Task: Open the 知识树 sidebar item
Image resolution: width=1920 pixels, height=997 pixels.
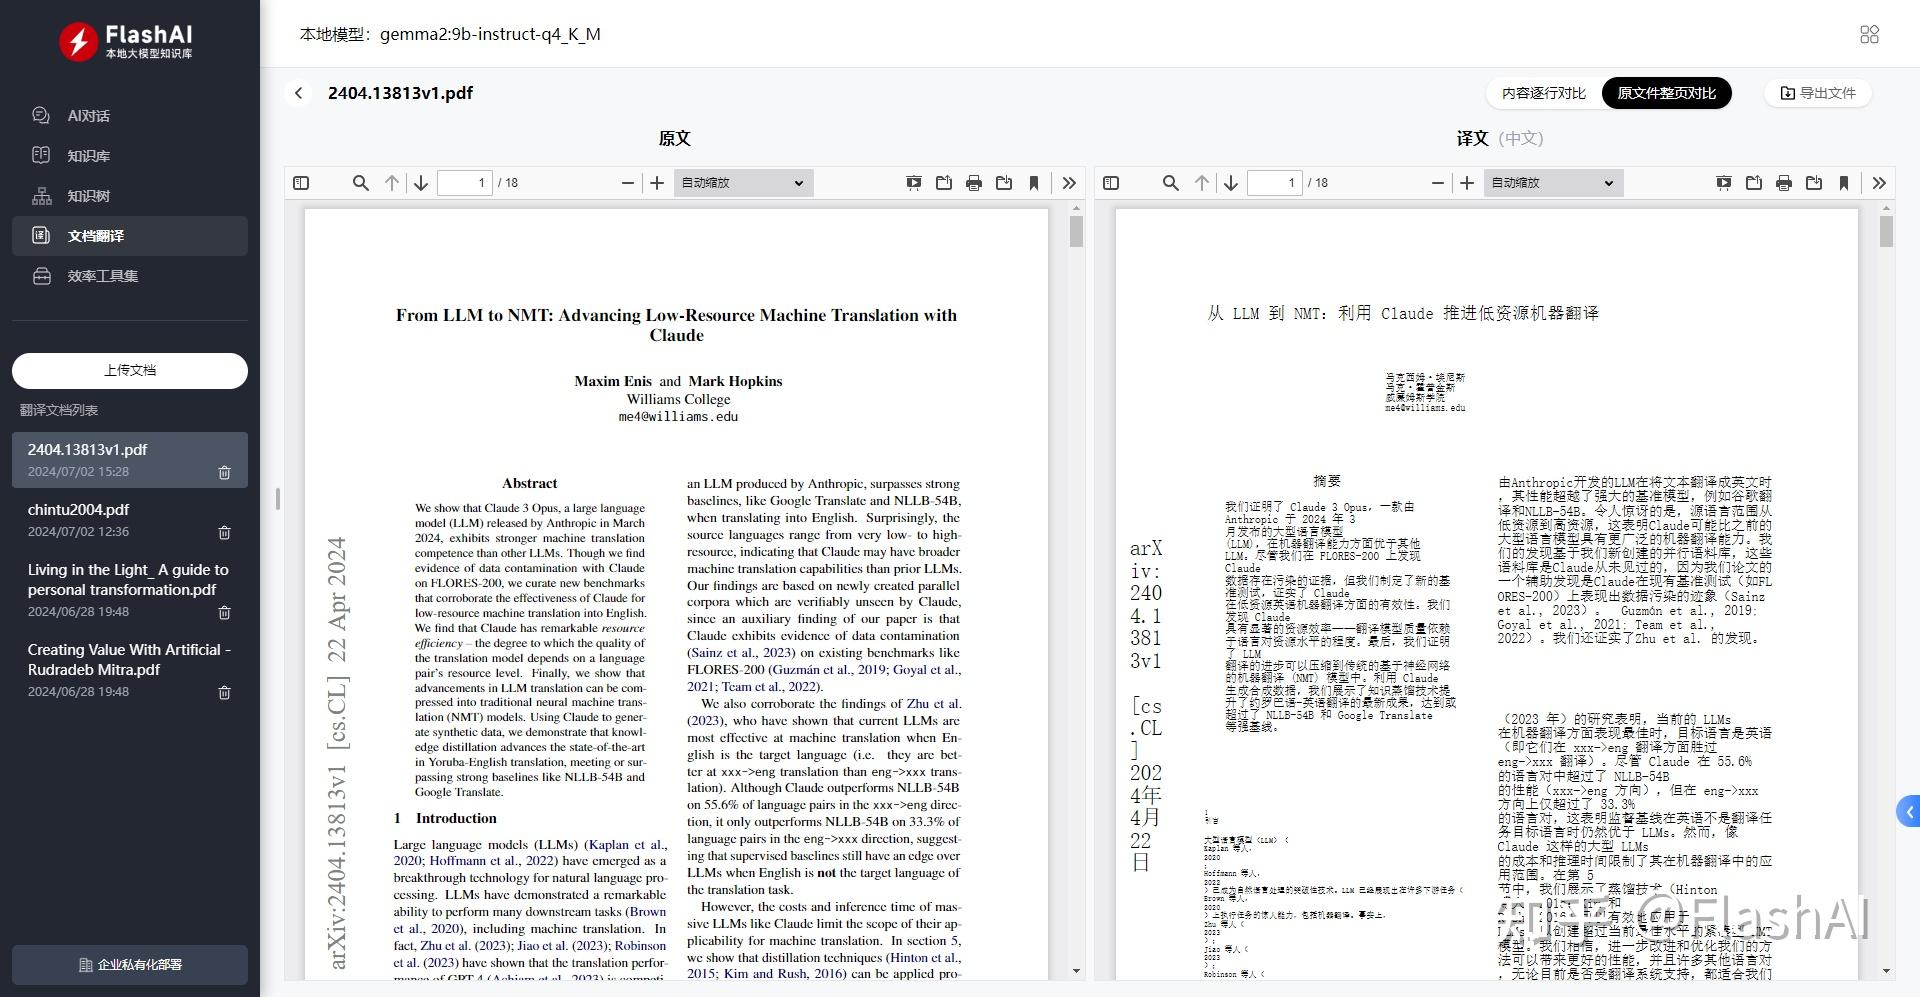Action: pos(130,196)
